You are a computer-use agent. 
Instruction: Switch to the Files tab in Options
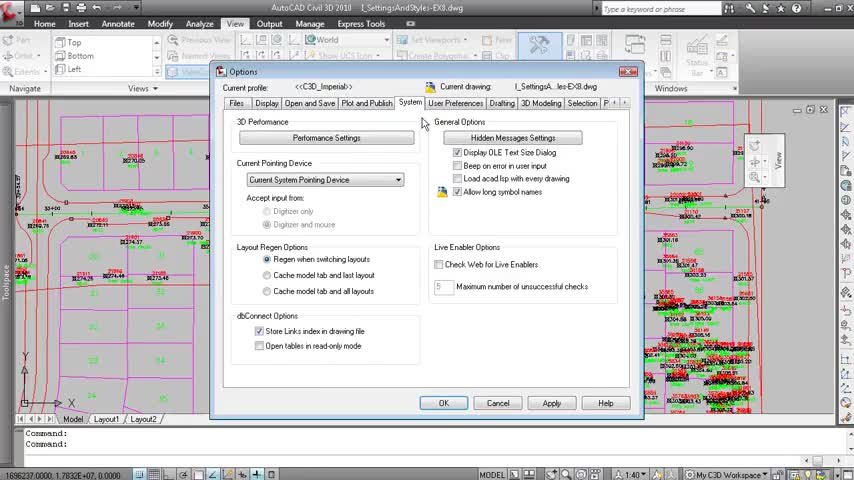tap(236, 103)
